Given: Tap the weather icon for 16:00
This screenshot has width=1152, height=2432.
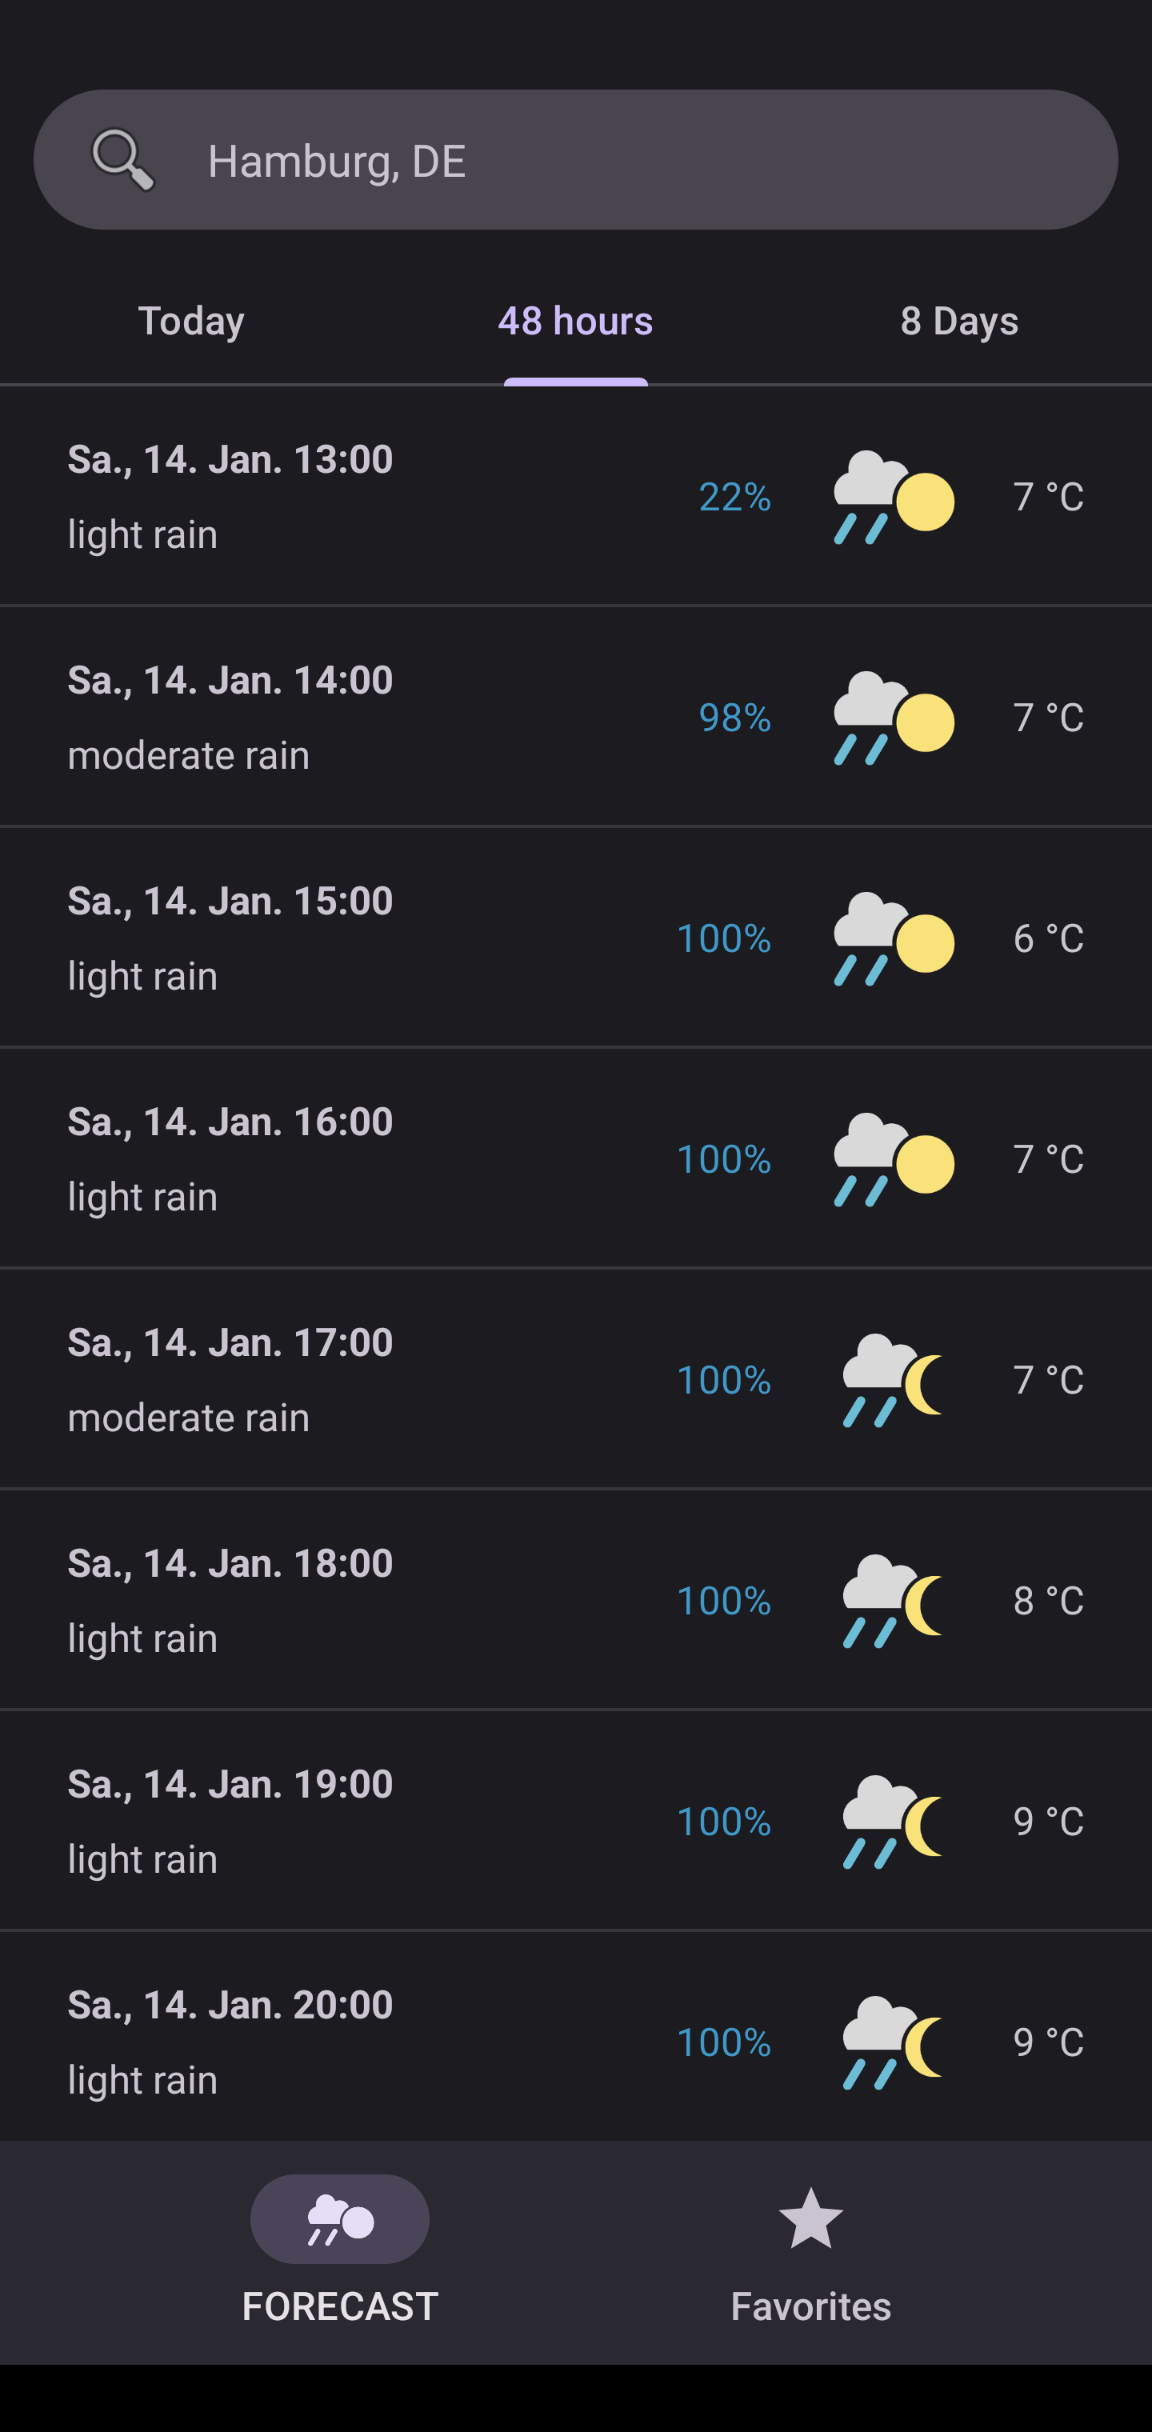Looking at the screenshot, I should tap(893, 1160).
